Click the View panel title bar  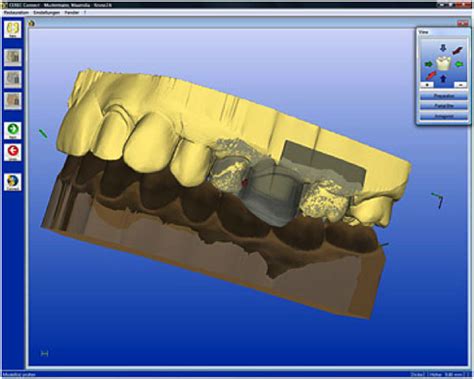(x=444, y=32)
